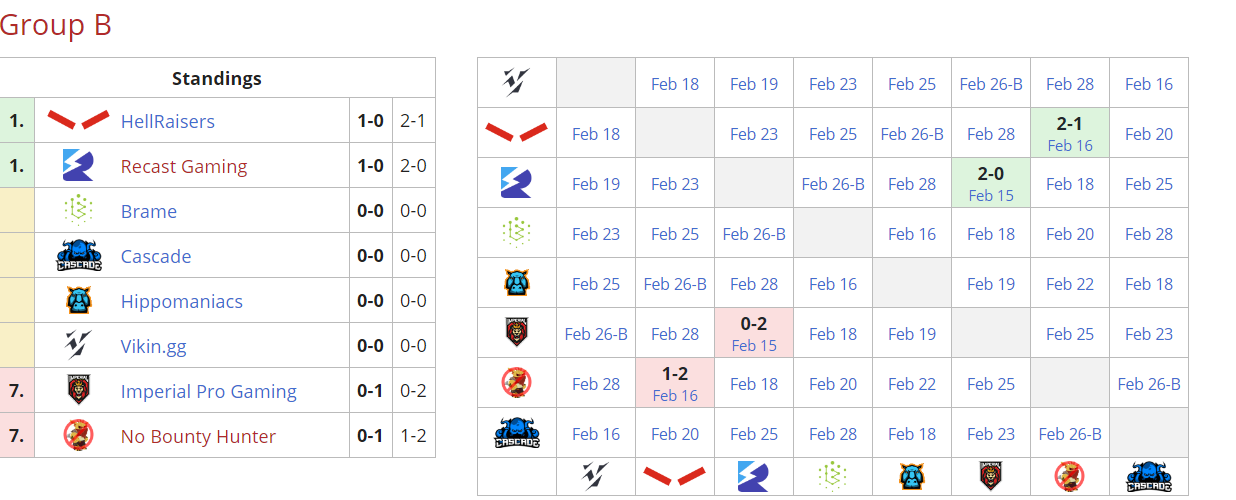The width and height of the screenshot is (1236, 500).
Task: Open the HellRaisers team name link
Action: [x=167, y=121]
